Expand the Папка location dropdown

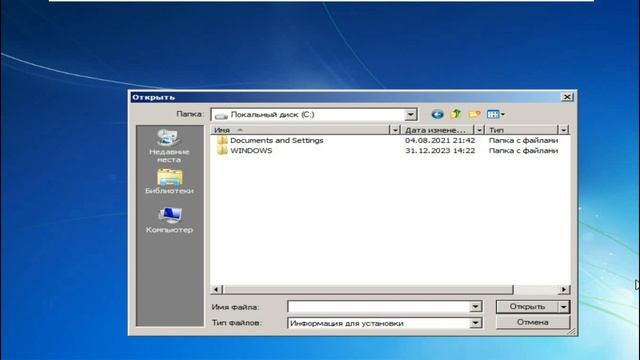411,115
